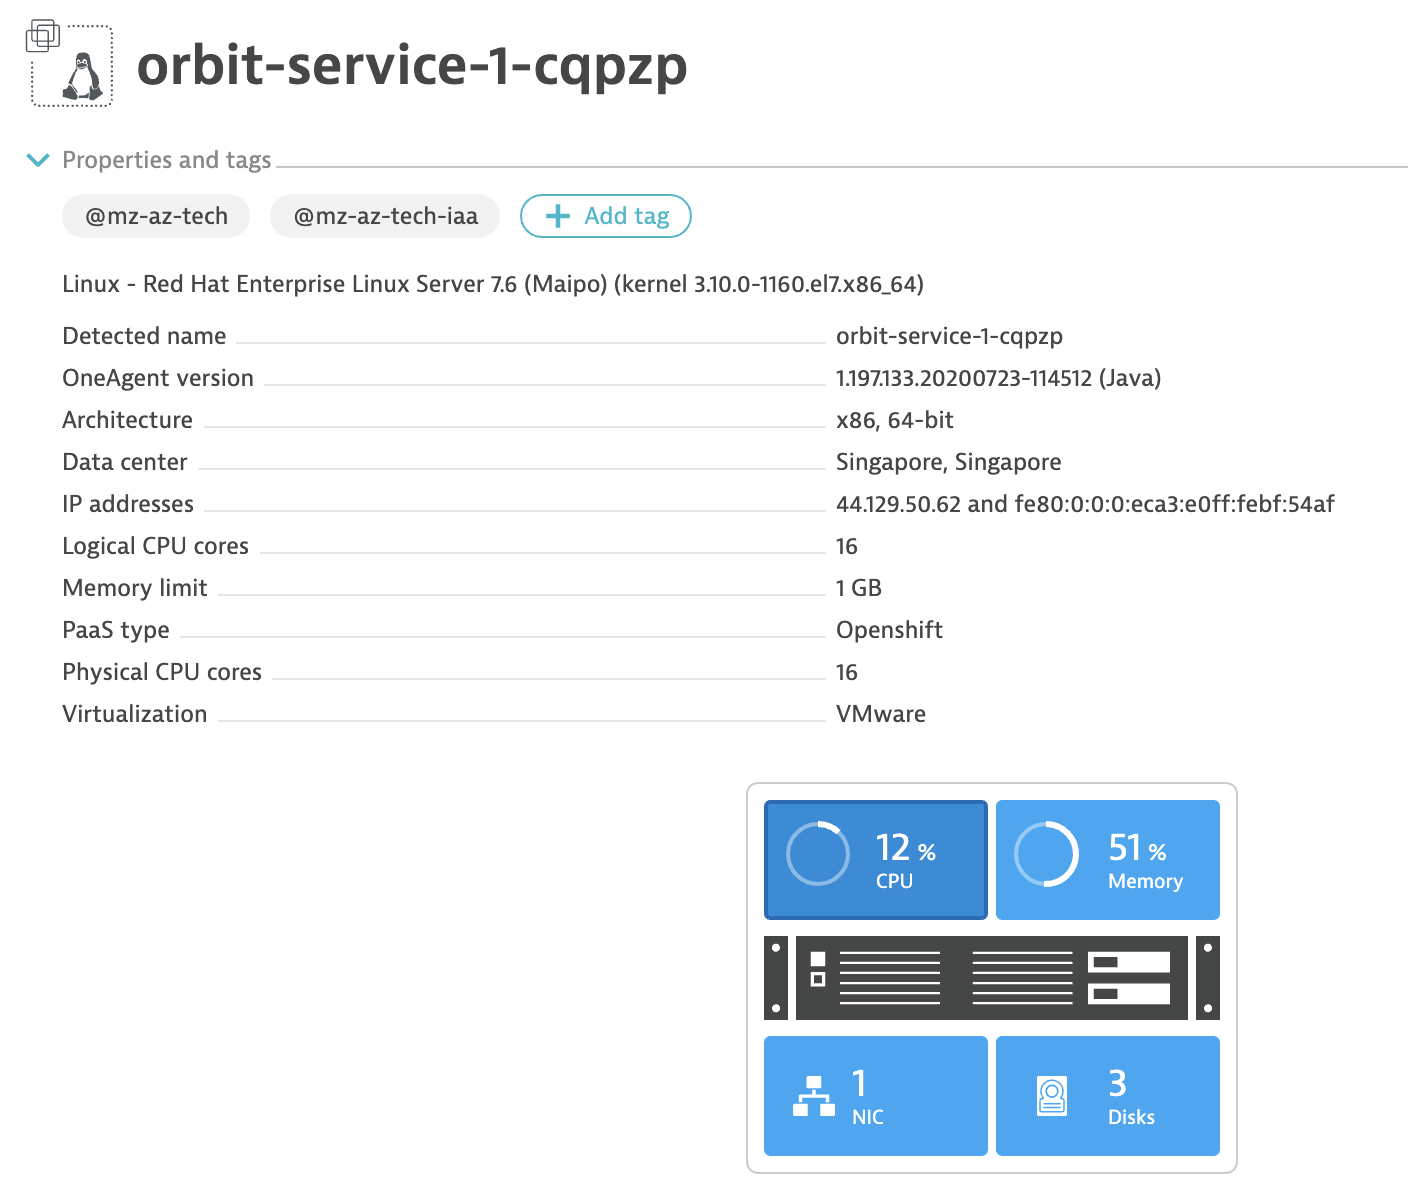Select the @mz-az-tech-iaa tag

coord(385,216)
